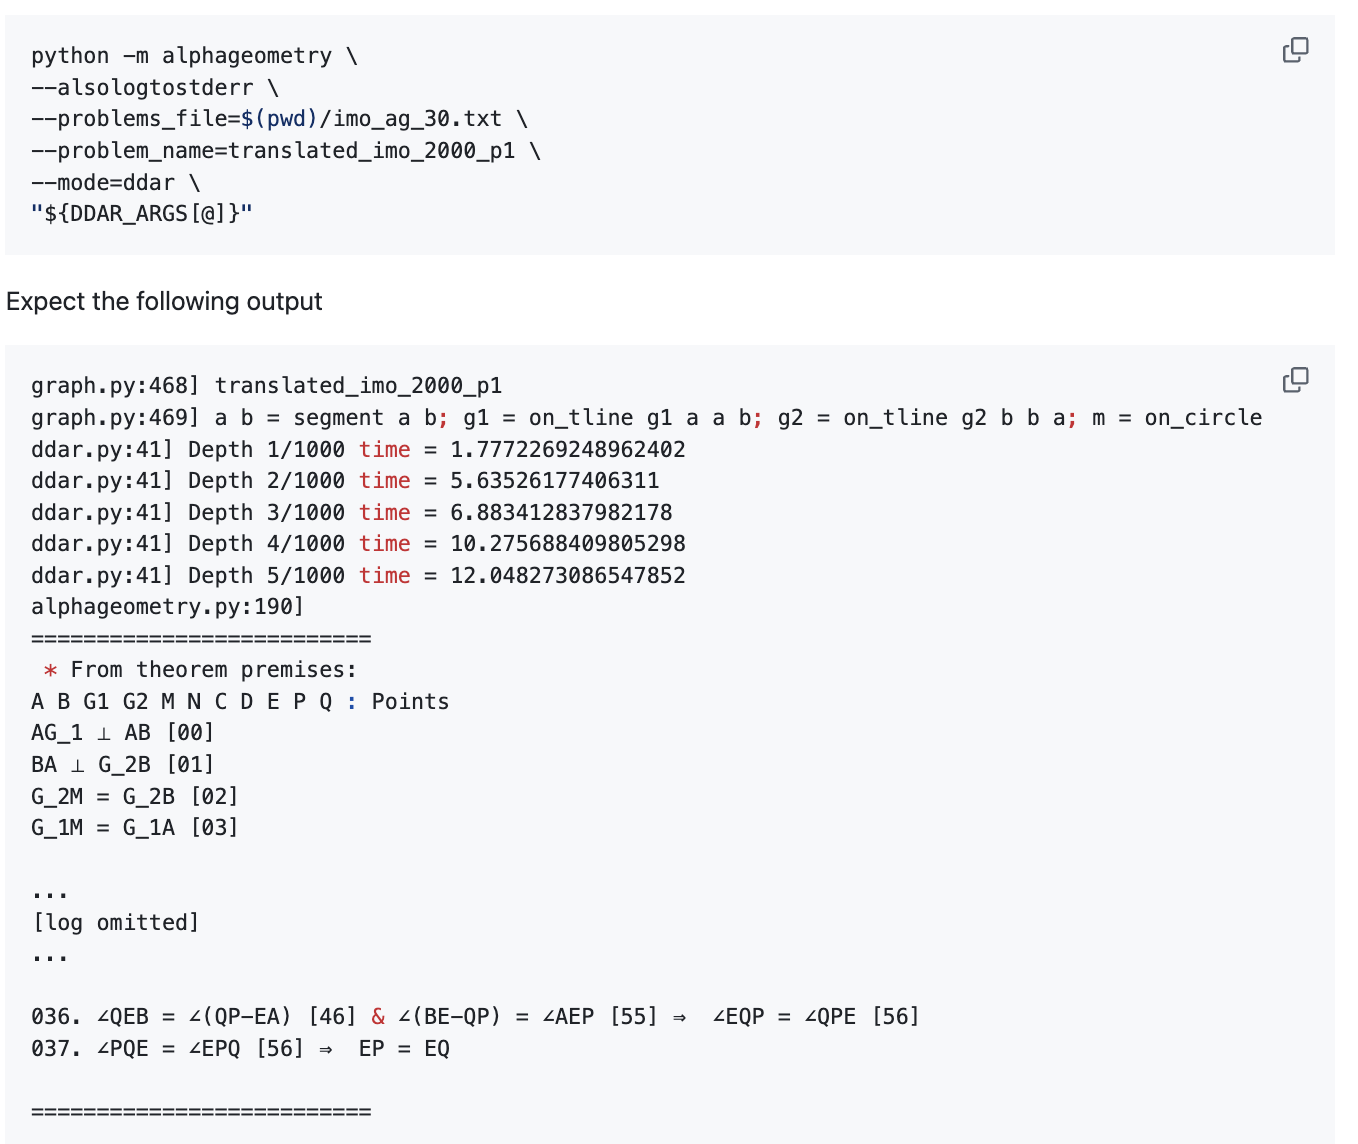Click the 'graph.py:468] translated_imo_2000_p1' line
The width and height of the screenshot is (1358, 1144).
266,386
